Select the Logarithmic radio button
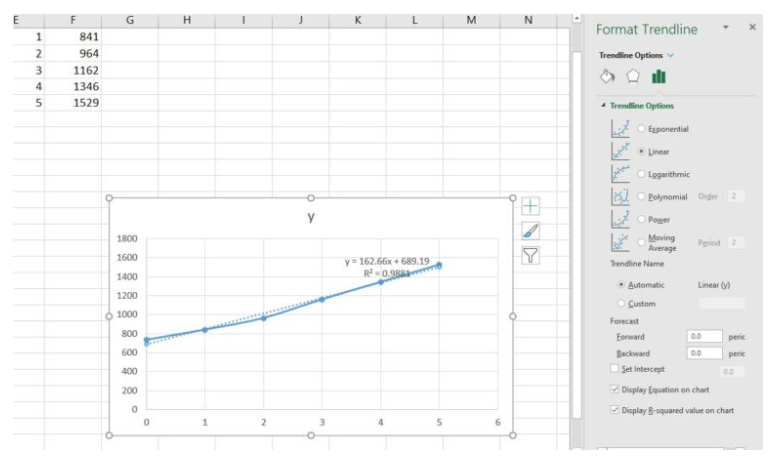Image resolution: width=775 pixels, height=465 pixels. (x=641, y=174)
